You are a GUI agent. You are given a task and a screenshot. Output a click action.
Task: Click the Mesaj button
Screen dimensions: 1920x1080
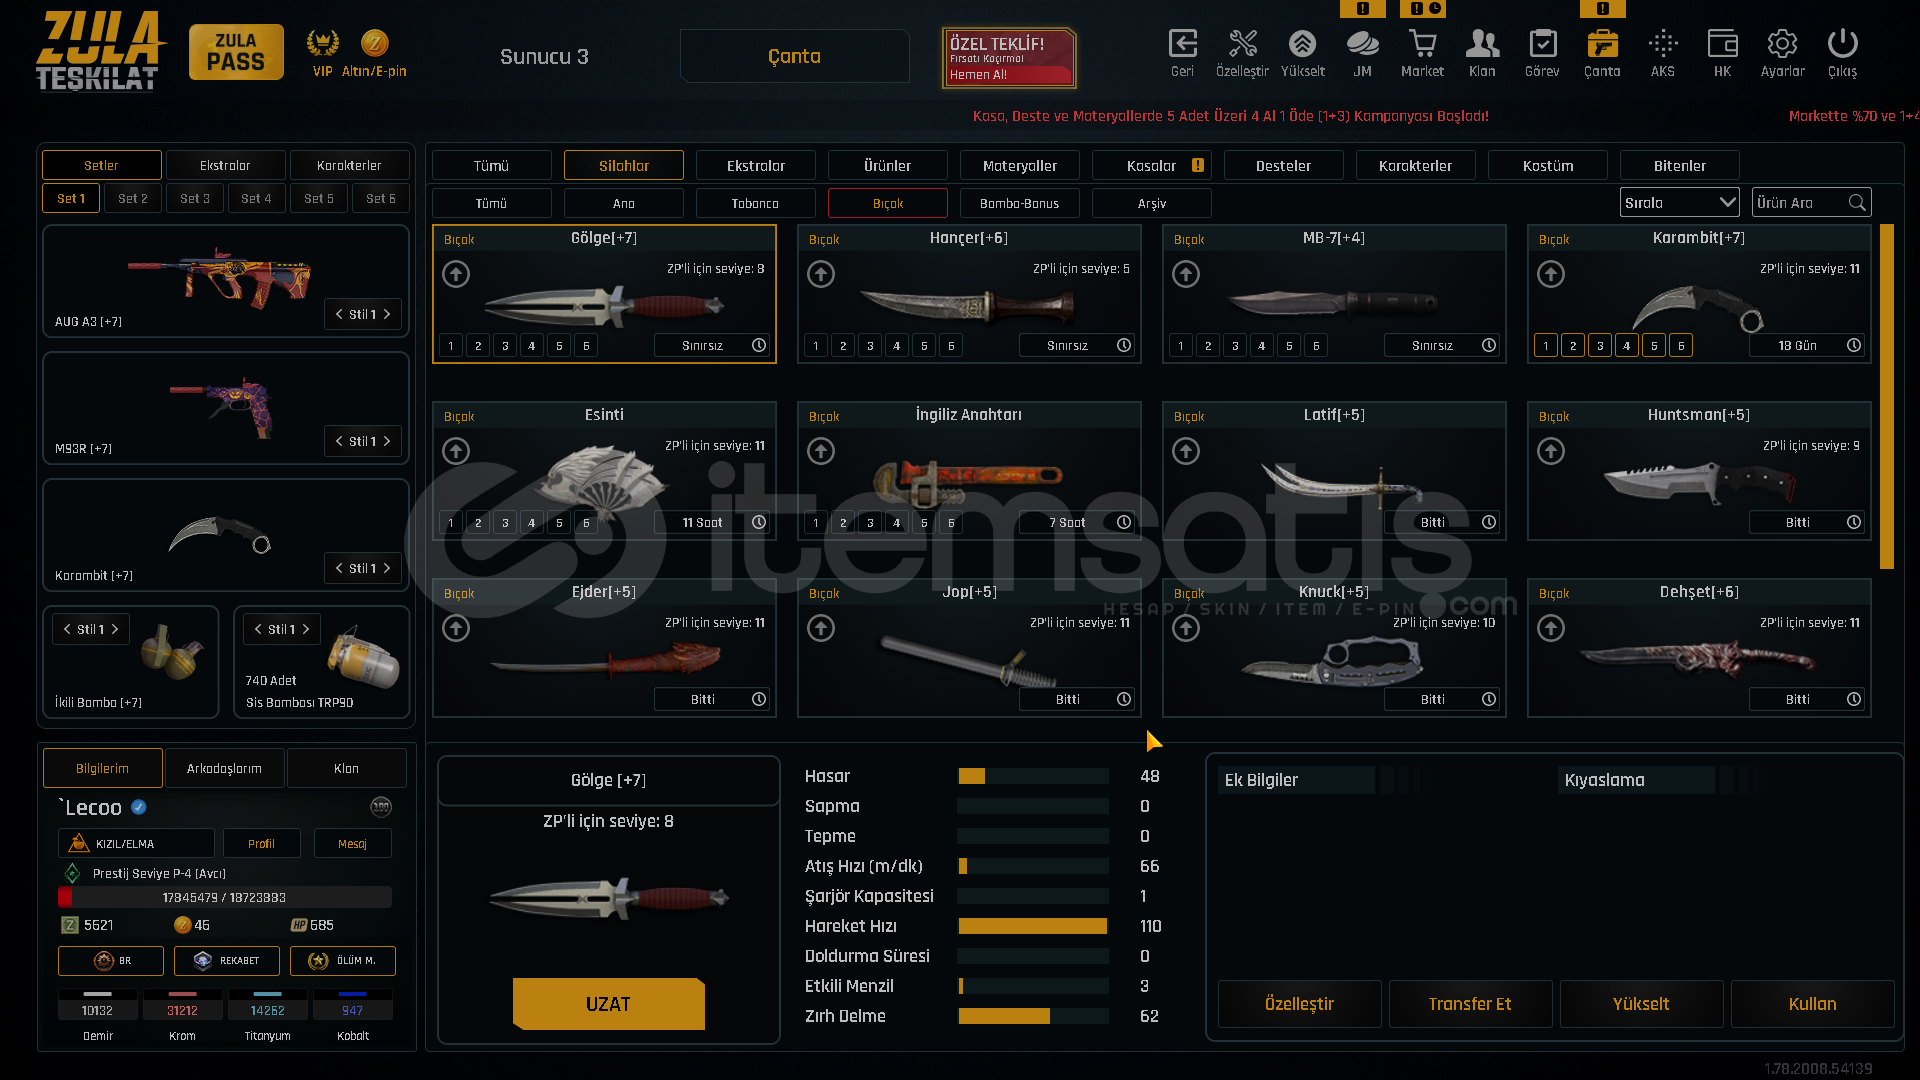(x=352, y=844)
